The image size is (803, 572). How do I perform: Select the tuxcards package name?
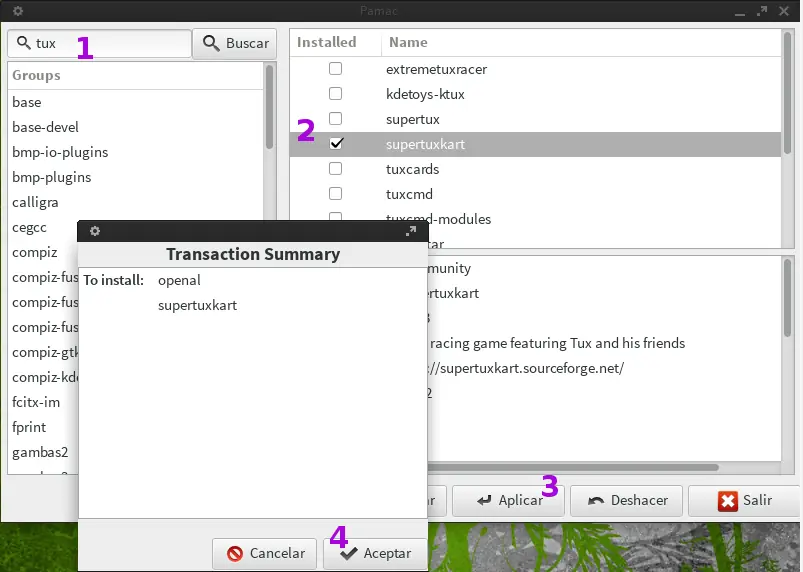click(x=412, y=170)
